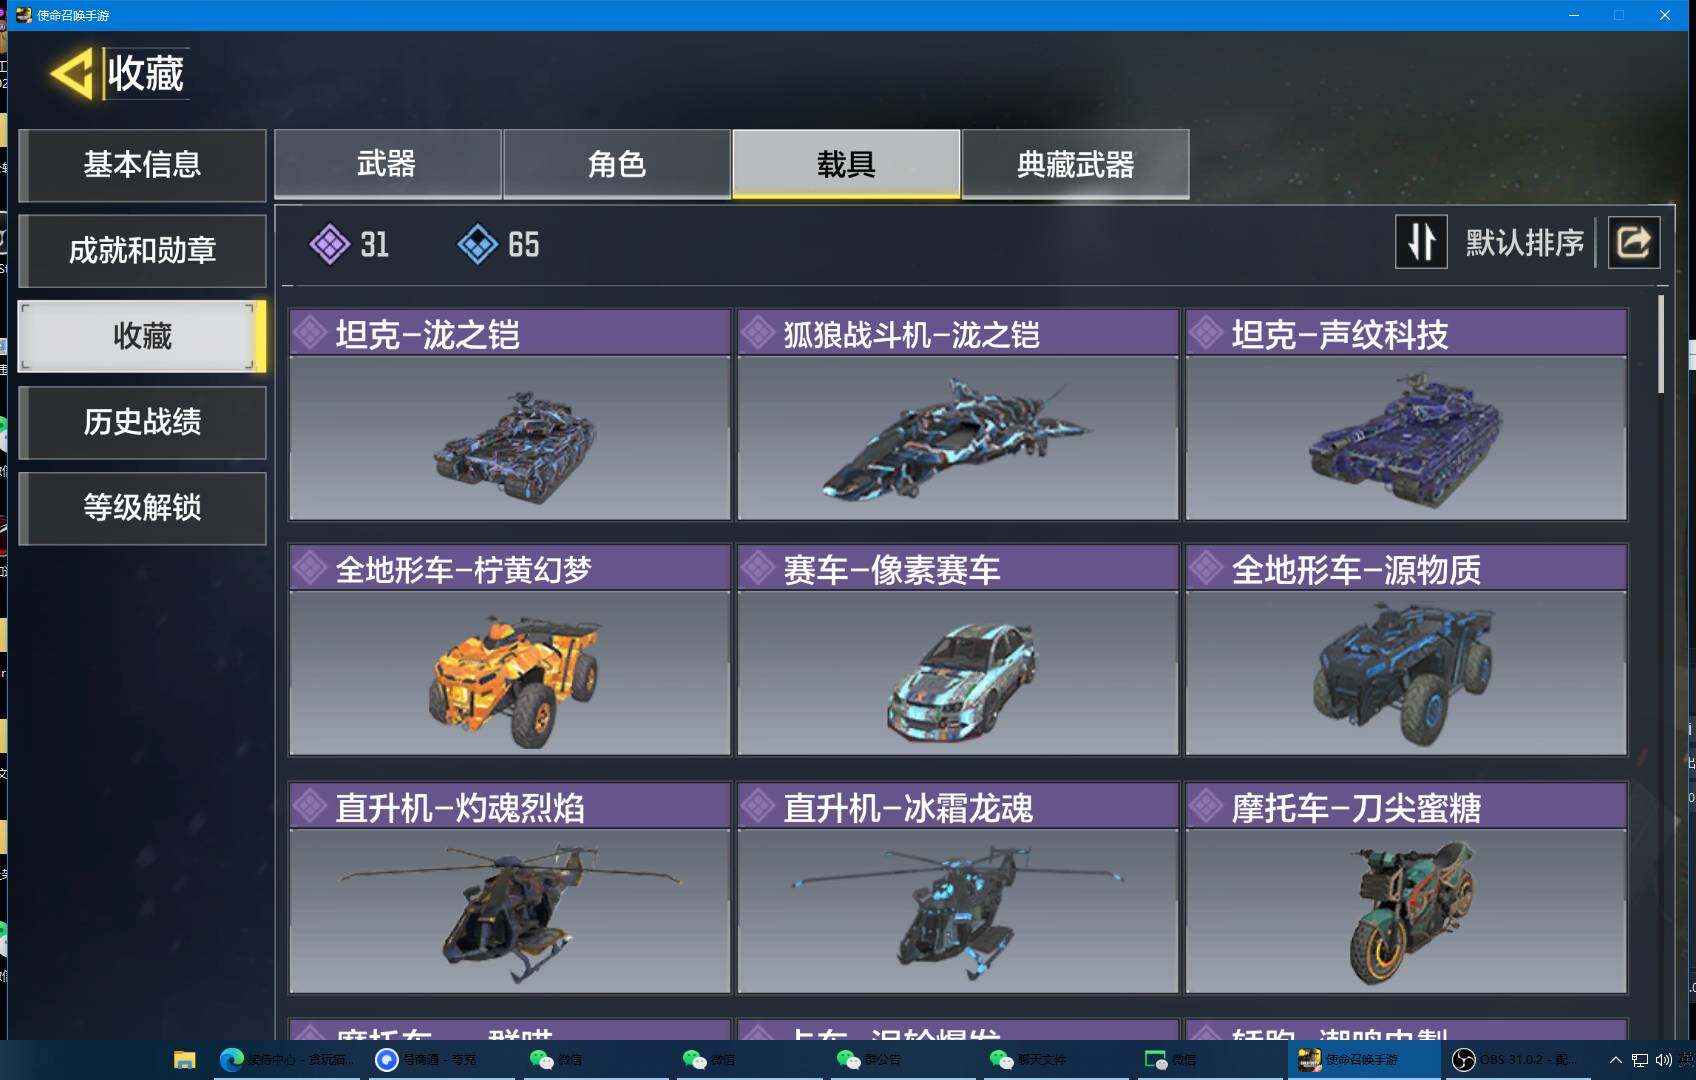The height and width of the screenshot is (1080, 1696).
Task: Click the yellow back arrow icon
Action: click(x=72, y=73)
